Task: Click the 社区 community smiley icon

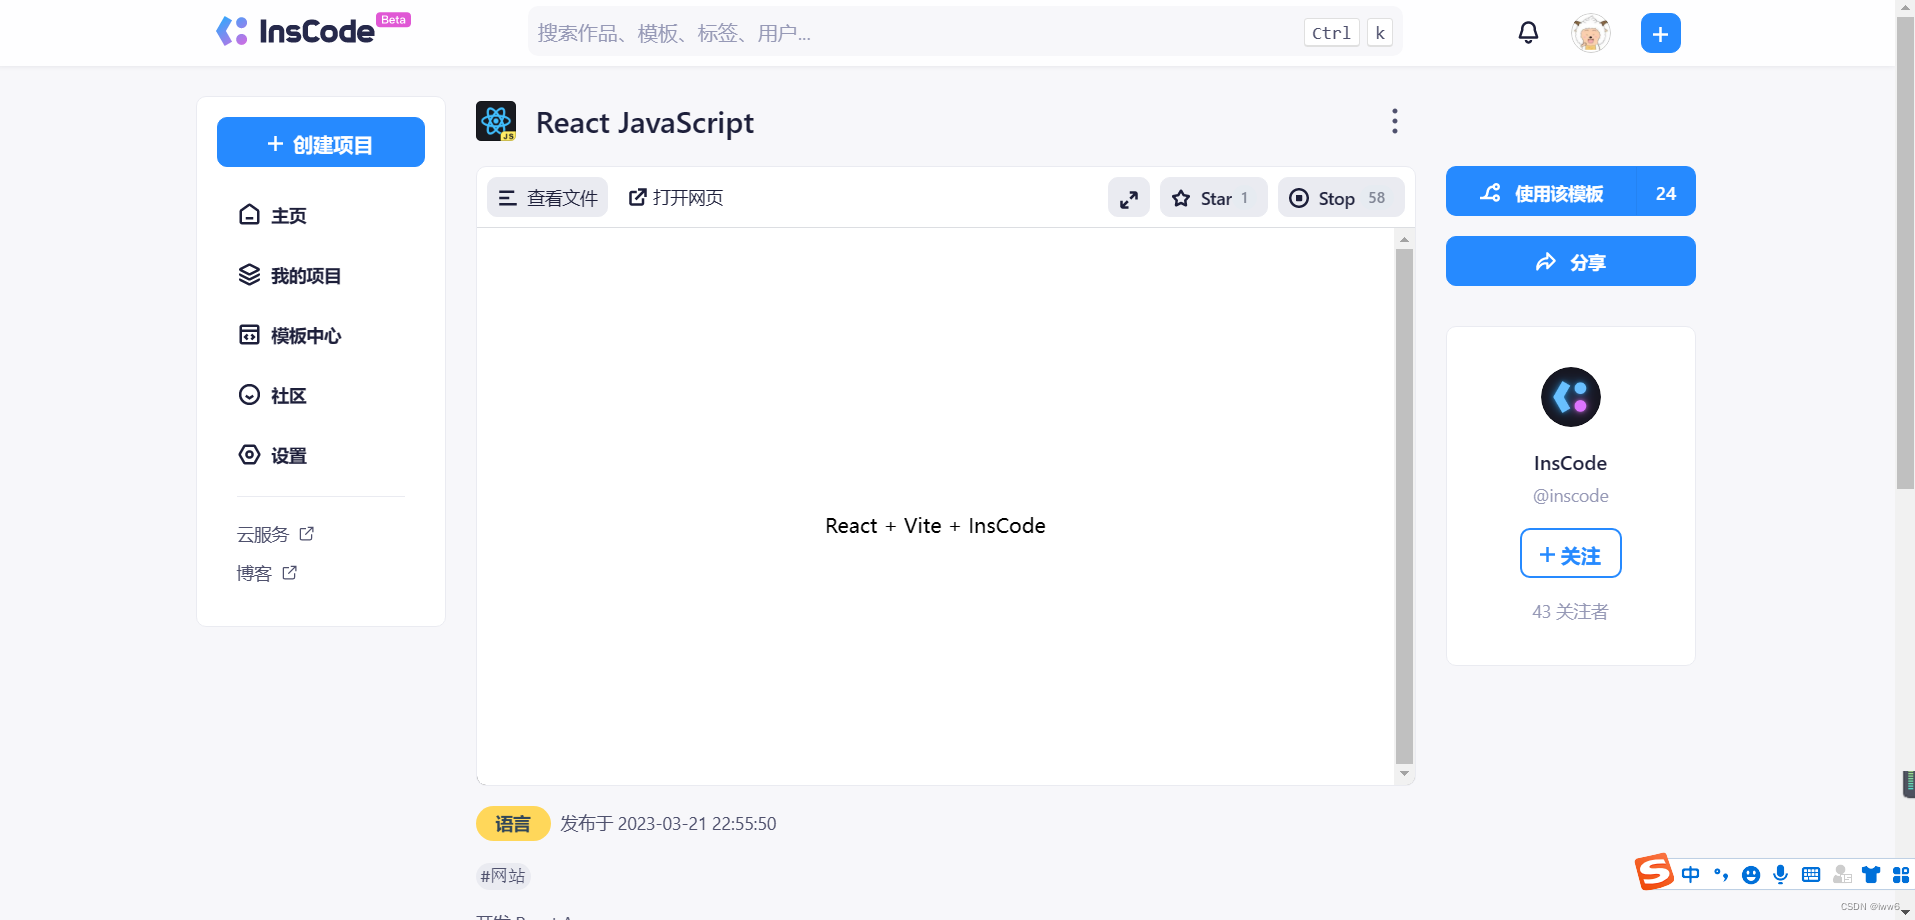Action: pos(249,395)
